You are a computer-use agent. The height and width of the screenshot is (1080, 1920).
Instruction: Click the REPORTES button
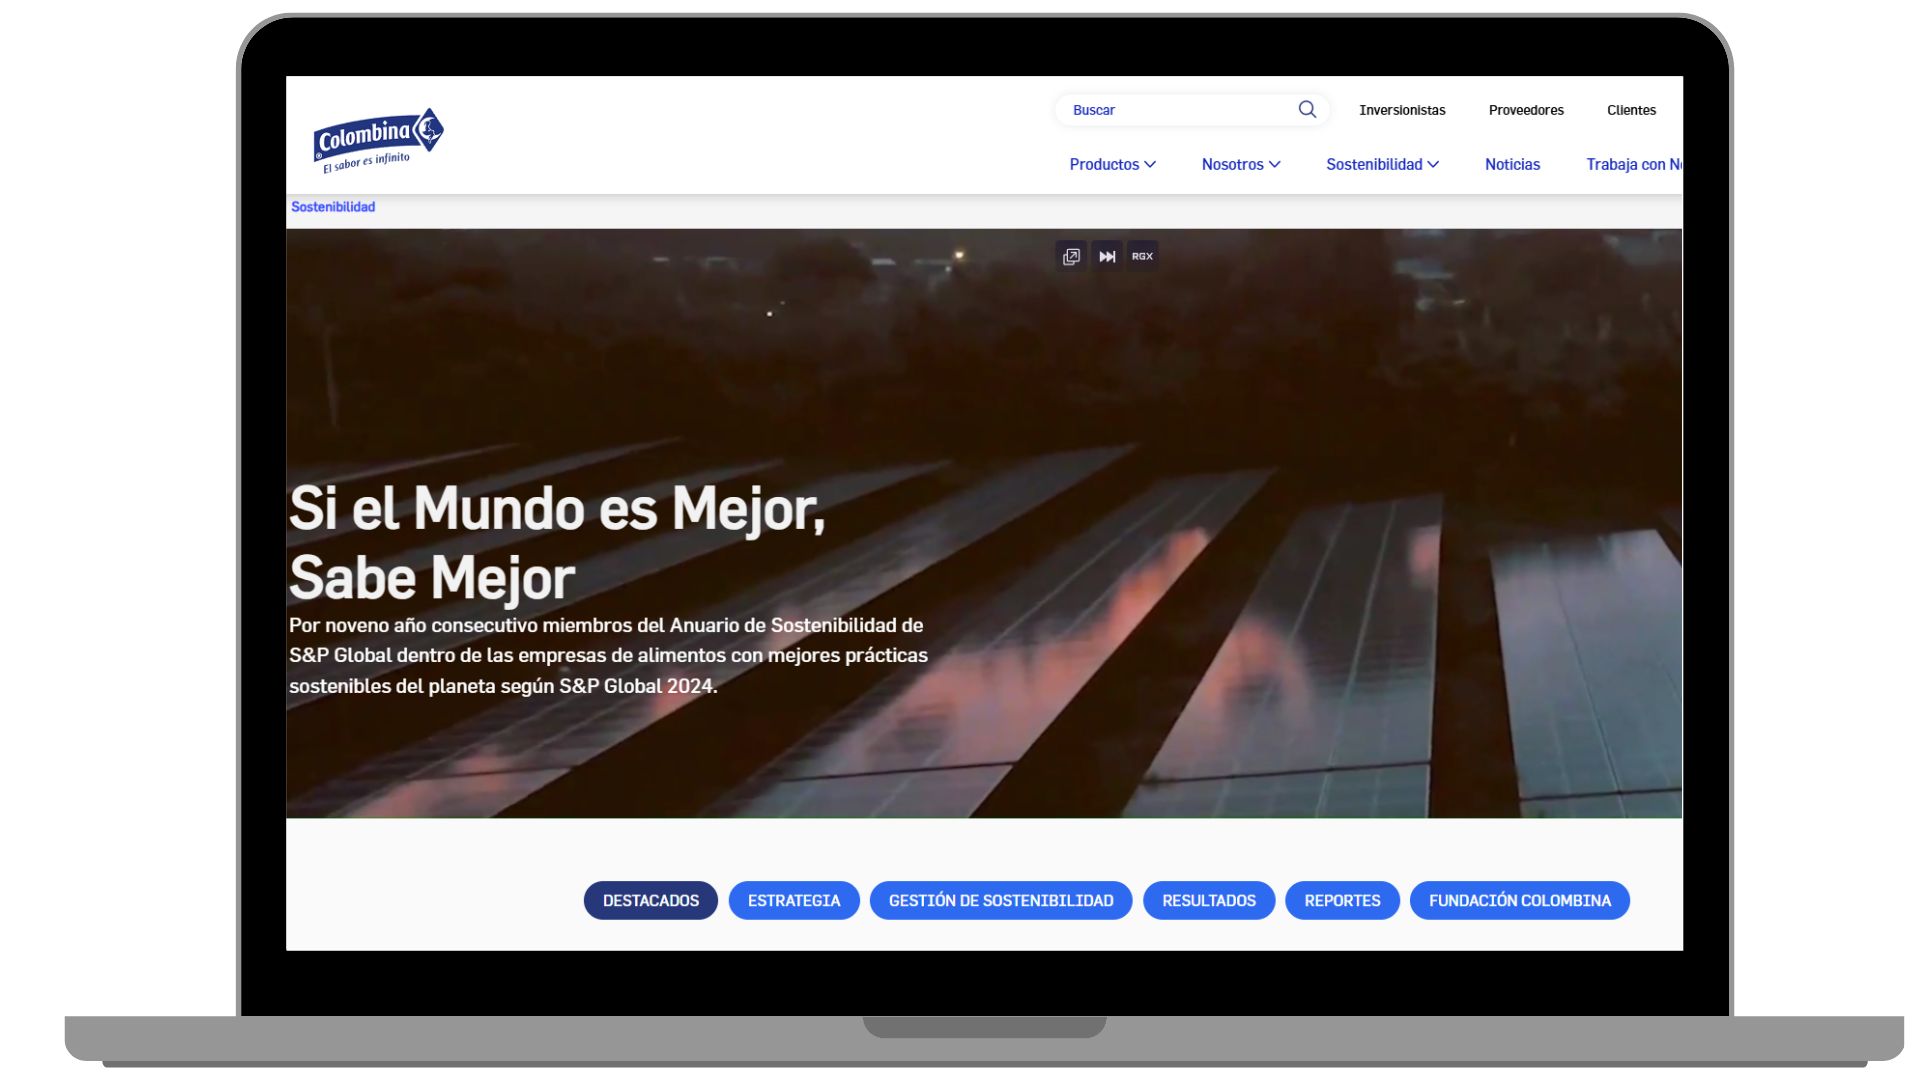tap(1342, 901)
